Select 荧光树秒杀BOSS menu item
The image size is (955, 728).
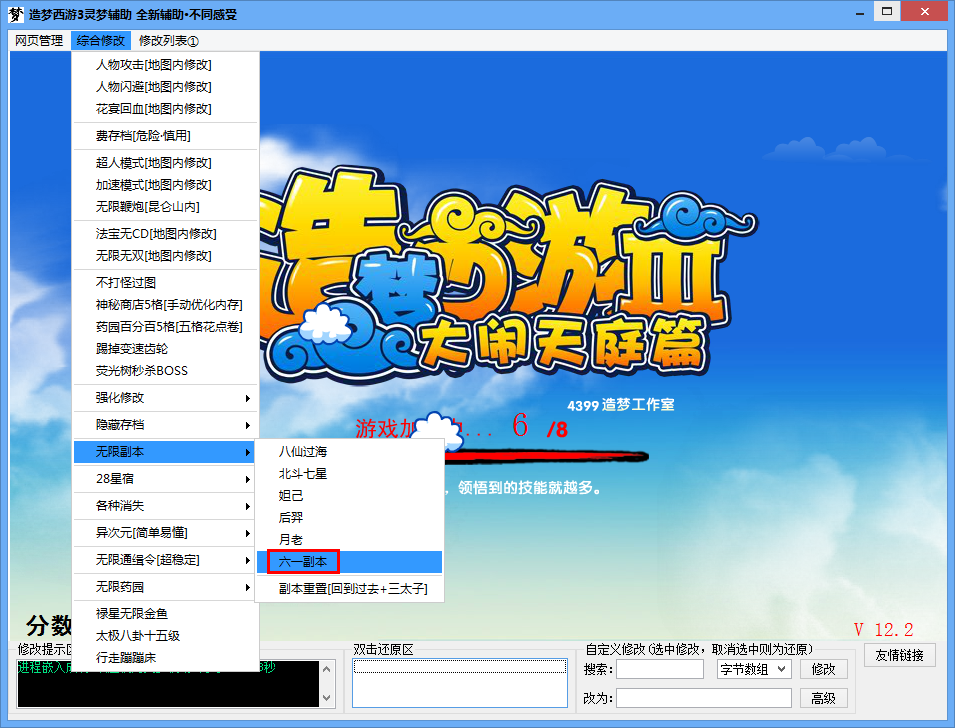click(x=166, y=370)
